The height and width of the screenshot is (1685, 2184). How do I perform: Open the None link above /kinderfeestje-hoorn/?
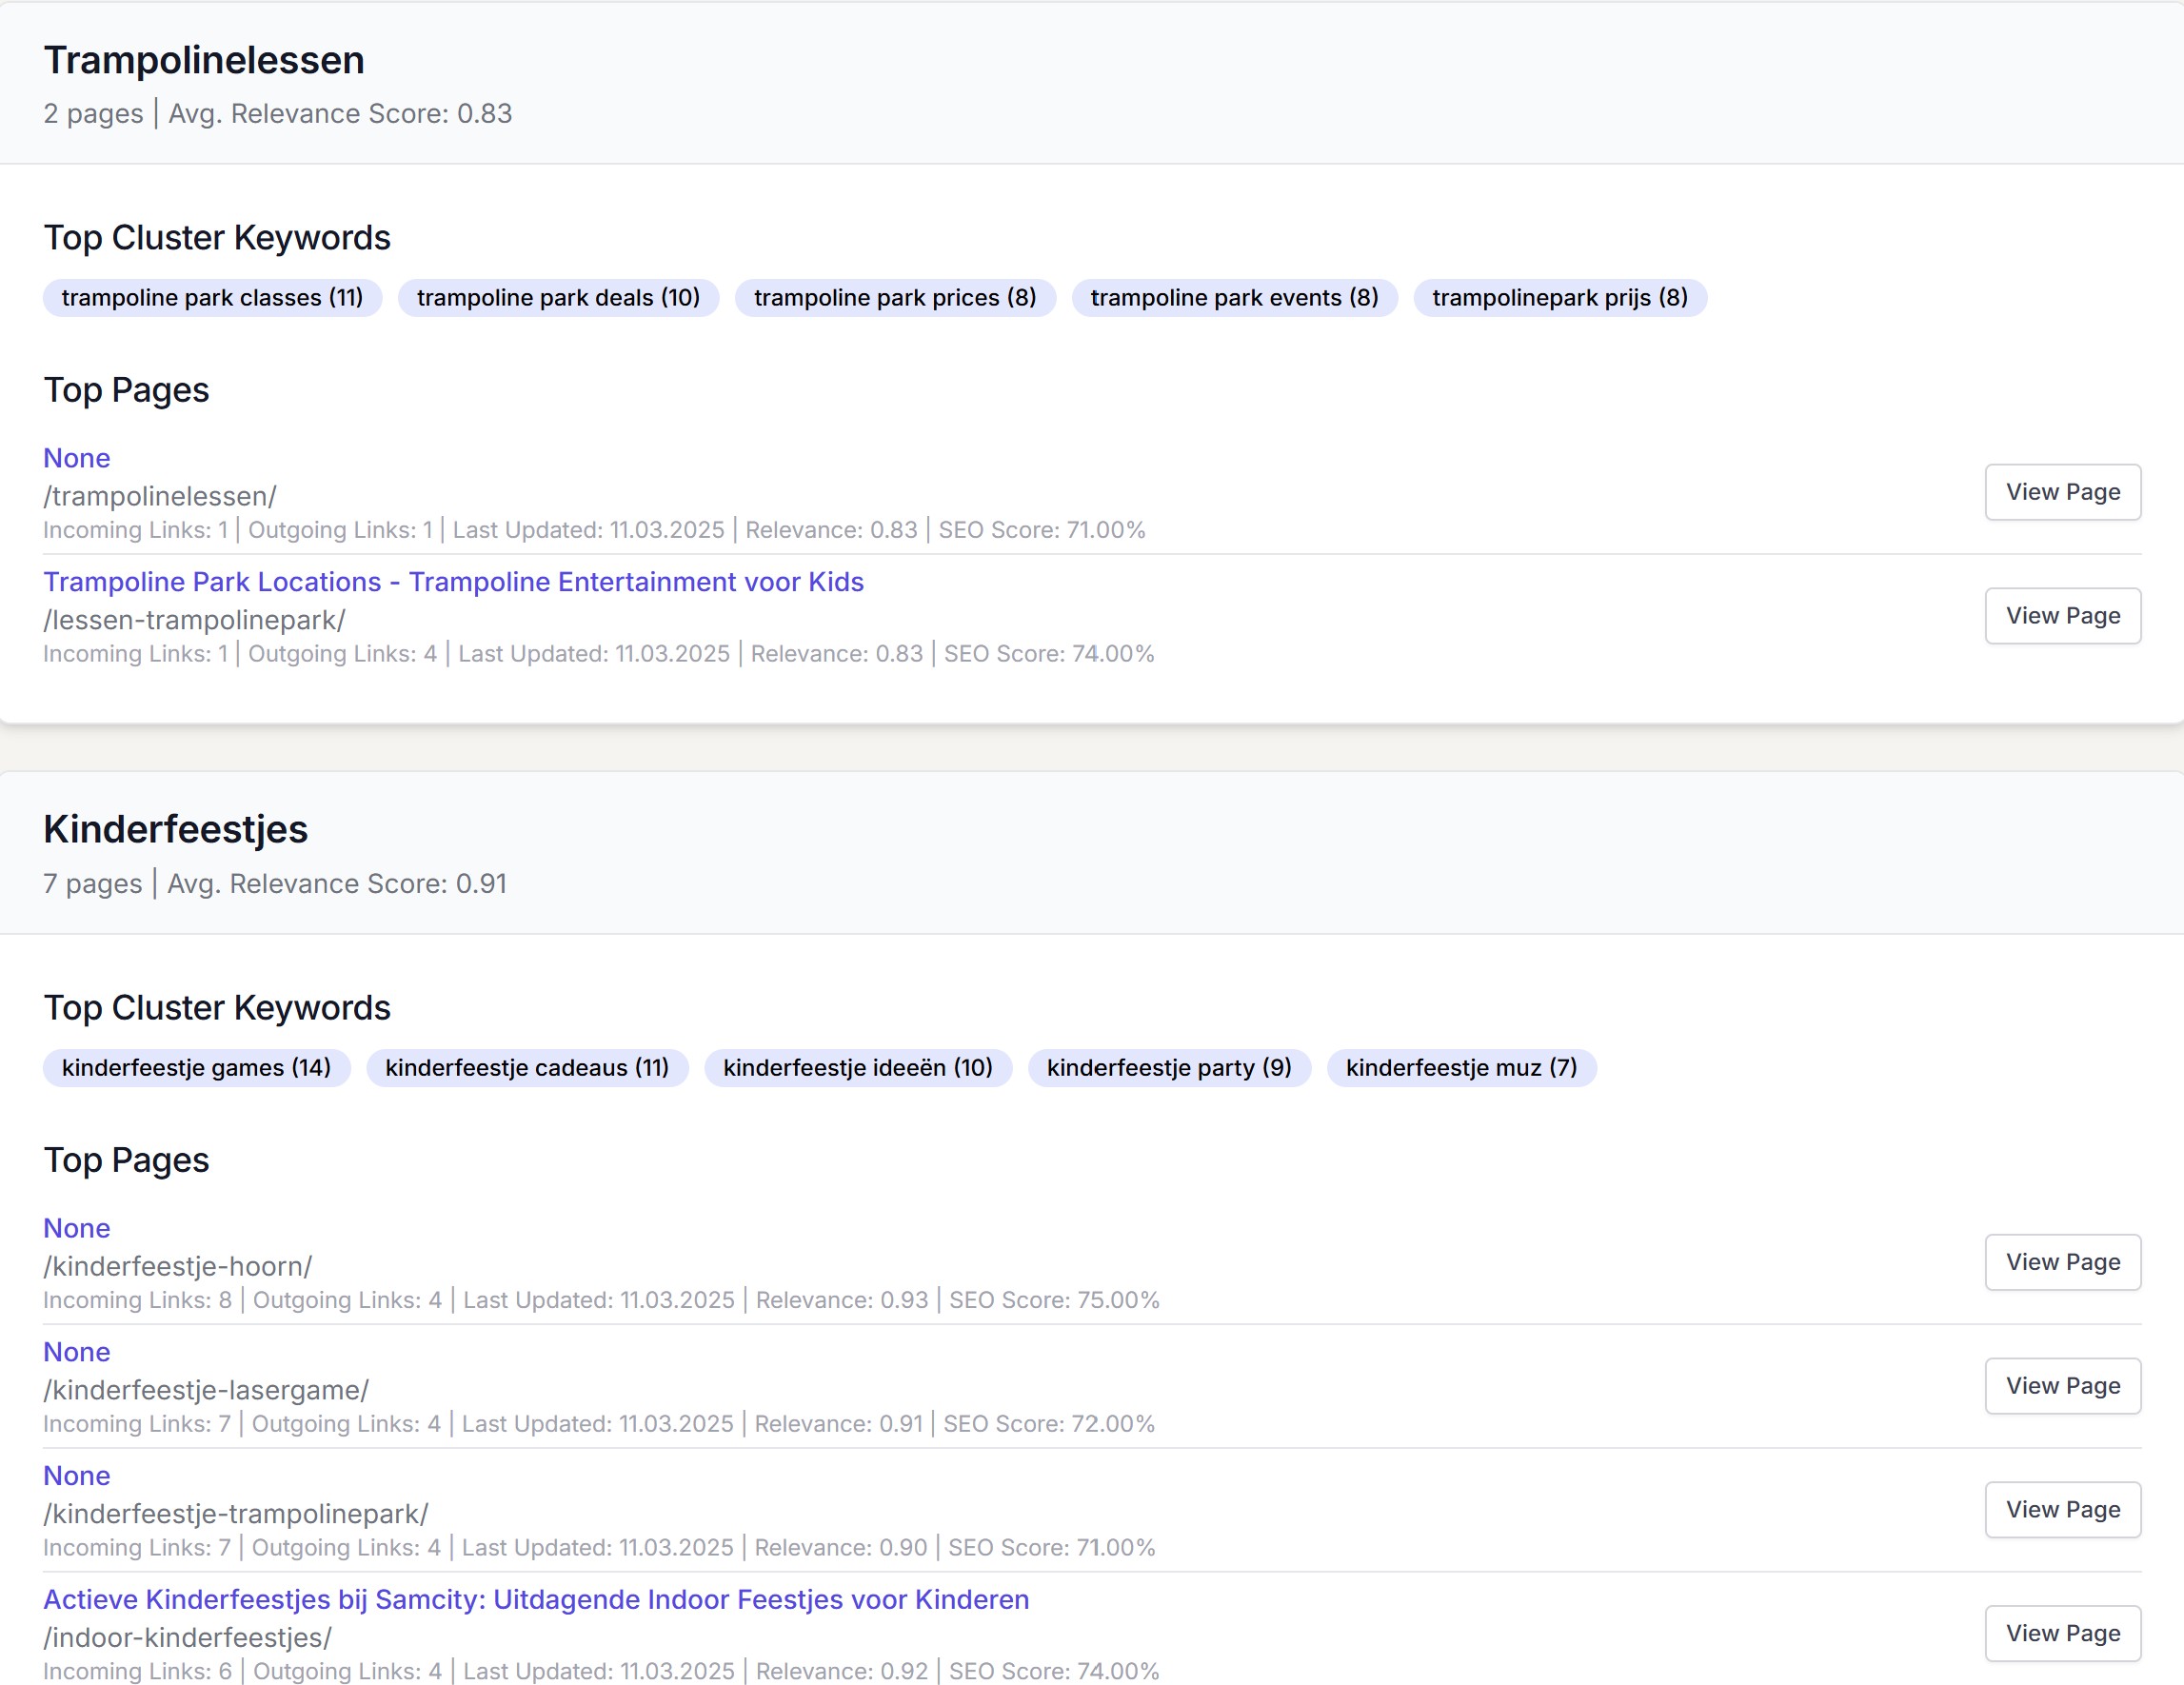point(76,1228)
